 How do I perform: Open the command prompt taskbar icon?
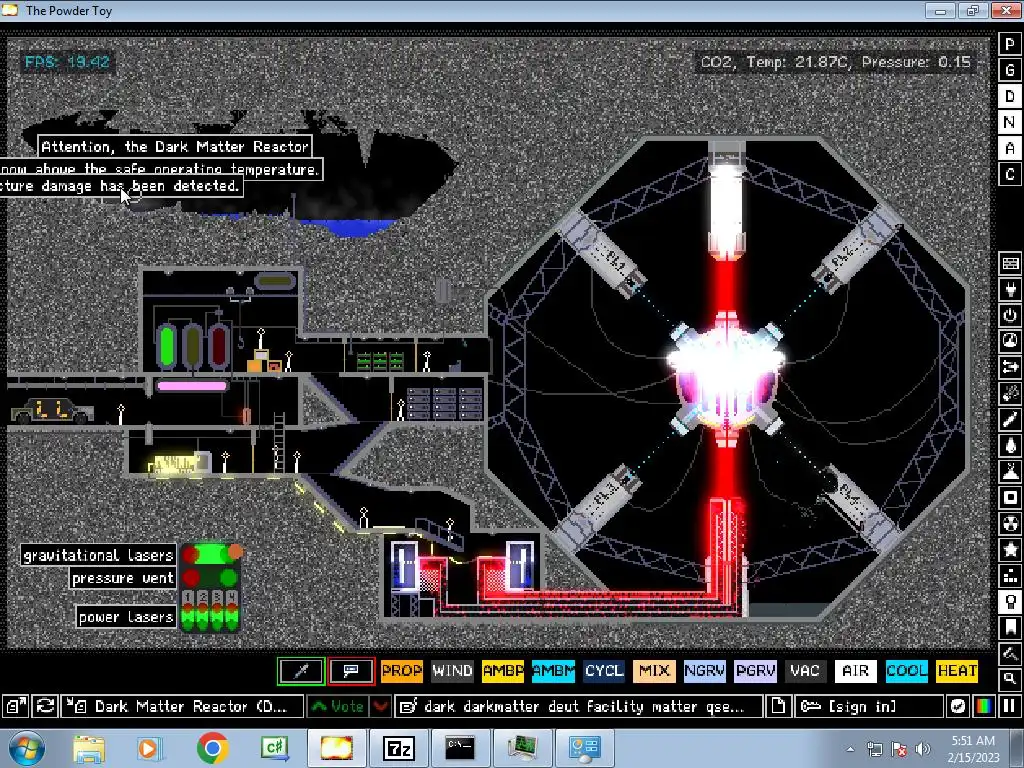459,748
